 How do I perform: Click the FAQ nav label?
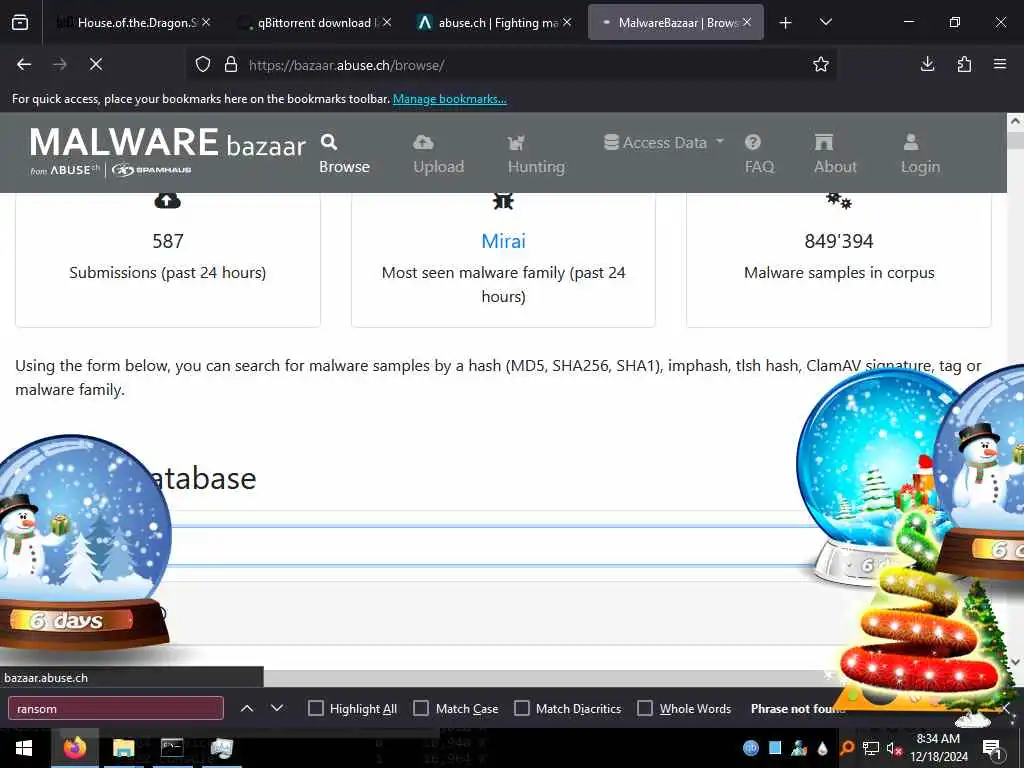click(759, 167)
